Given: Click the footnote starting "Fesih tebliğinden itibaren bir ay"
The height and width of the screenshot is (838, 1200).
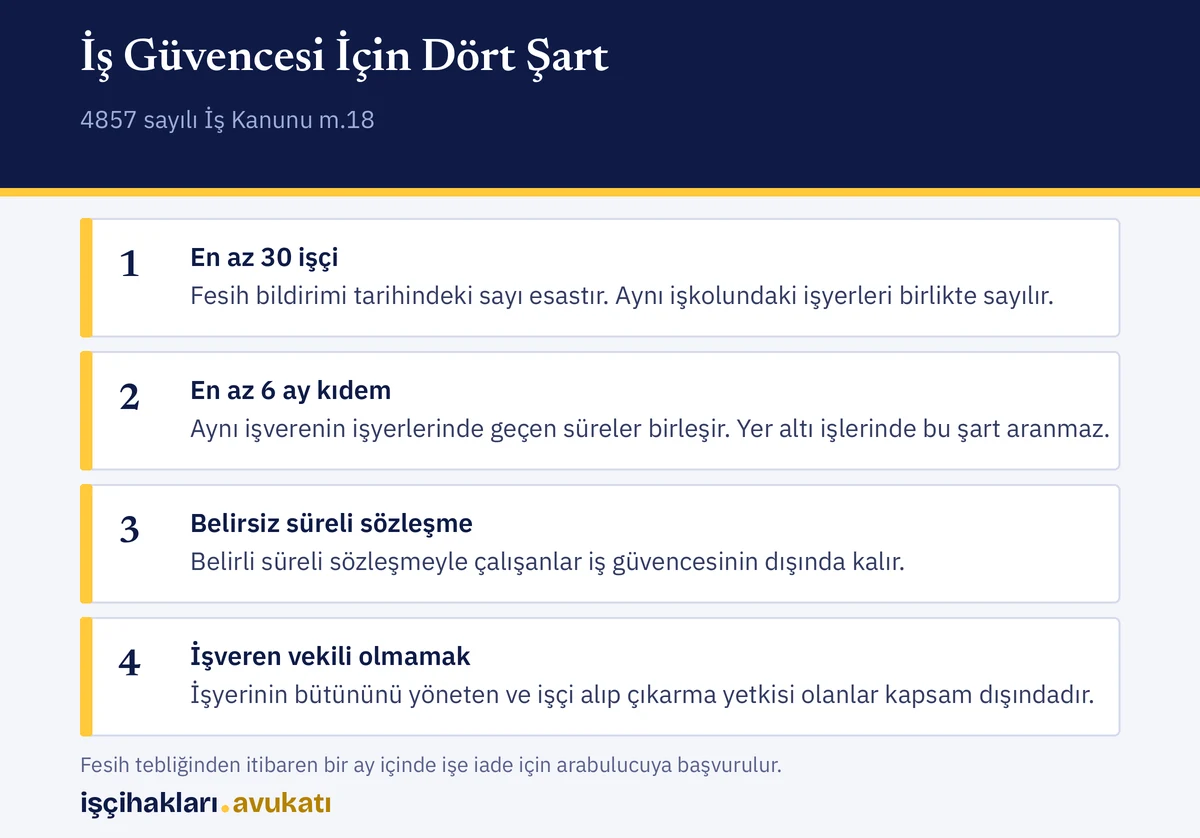Looking at the screenshot, I should [430, 766].
